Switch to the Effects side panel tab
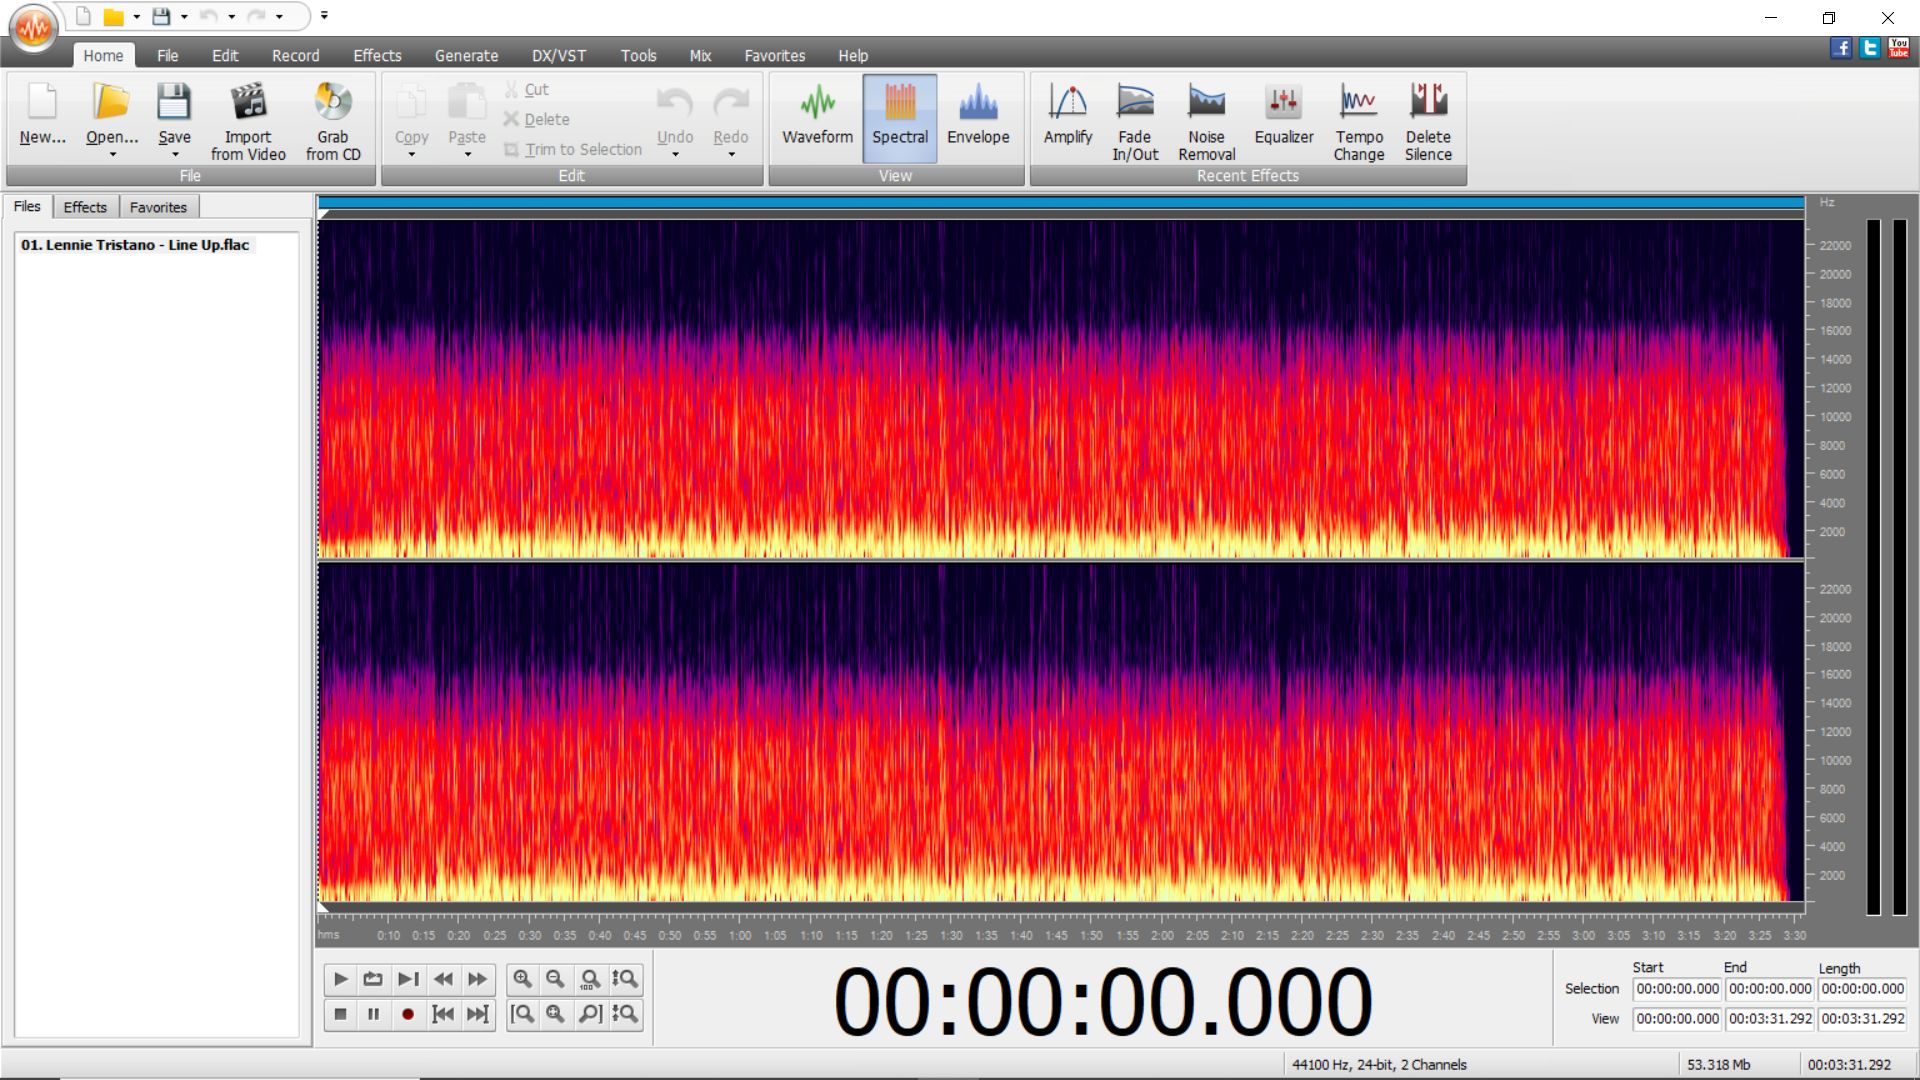Screen dimensions: 1920x1080 pos(85,207)
